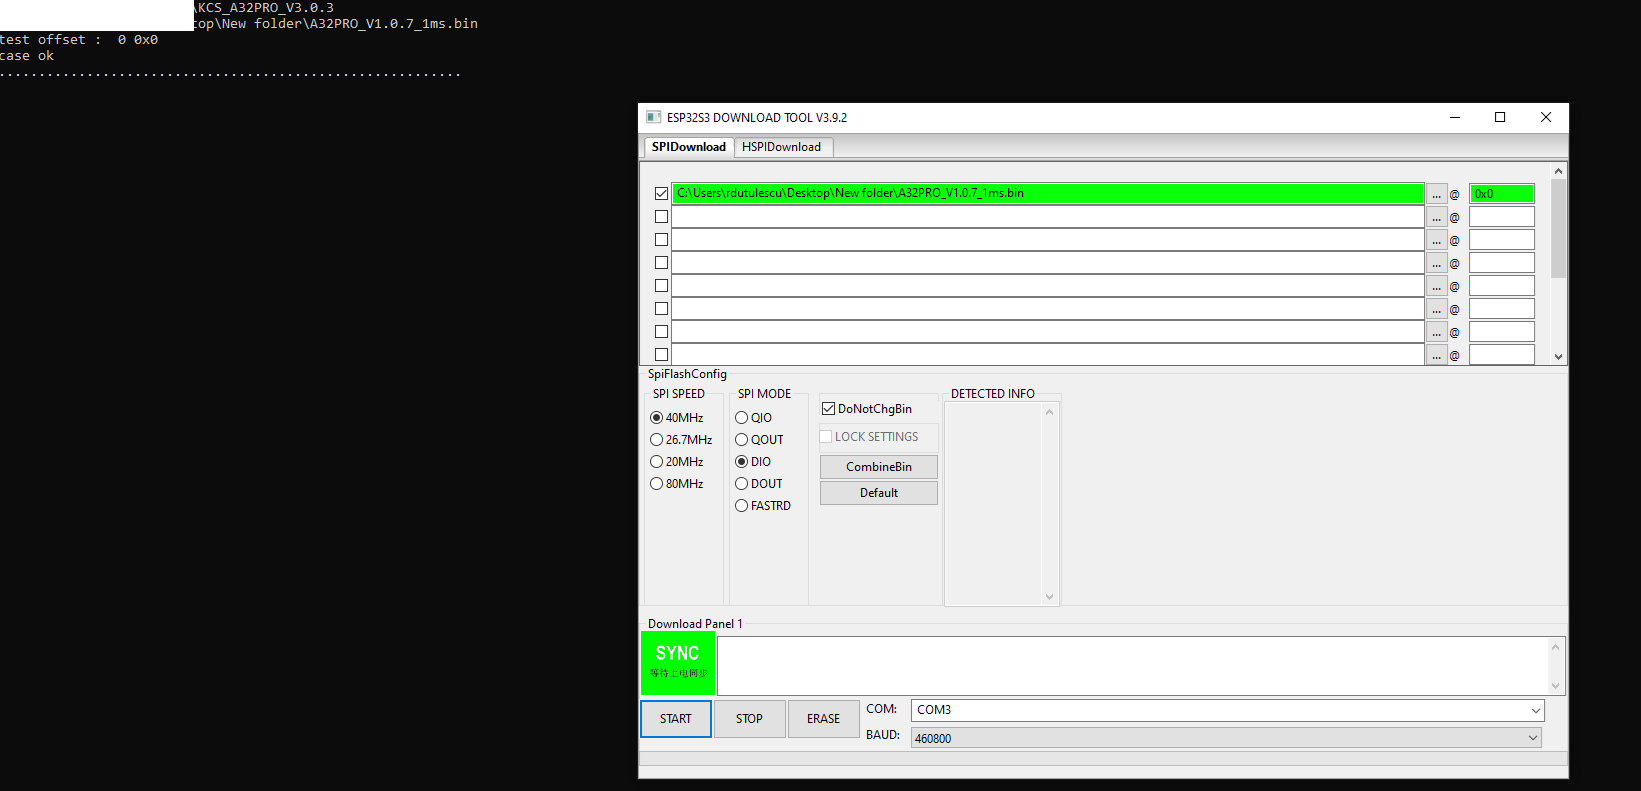Switch to the HSPIDownload tab
Image resolution: width=1641 pixels, height=791 pixels.
pyautogui.click(x=781, y=147)
